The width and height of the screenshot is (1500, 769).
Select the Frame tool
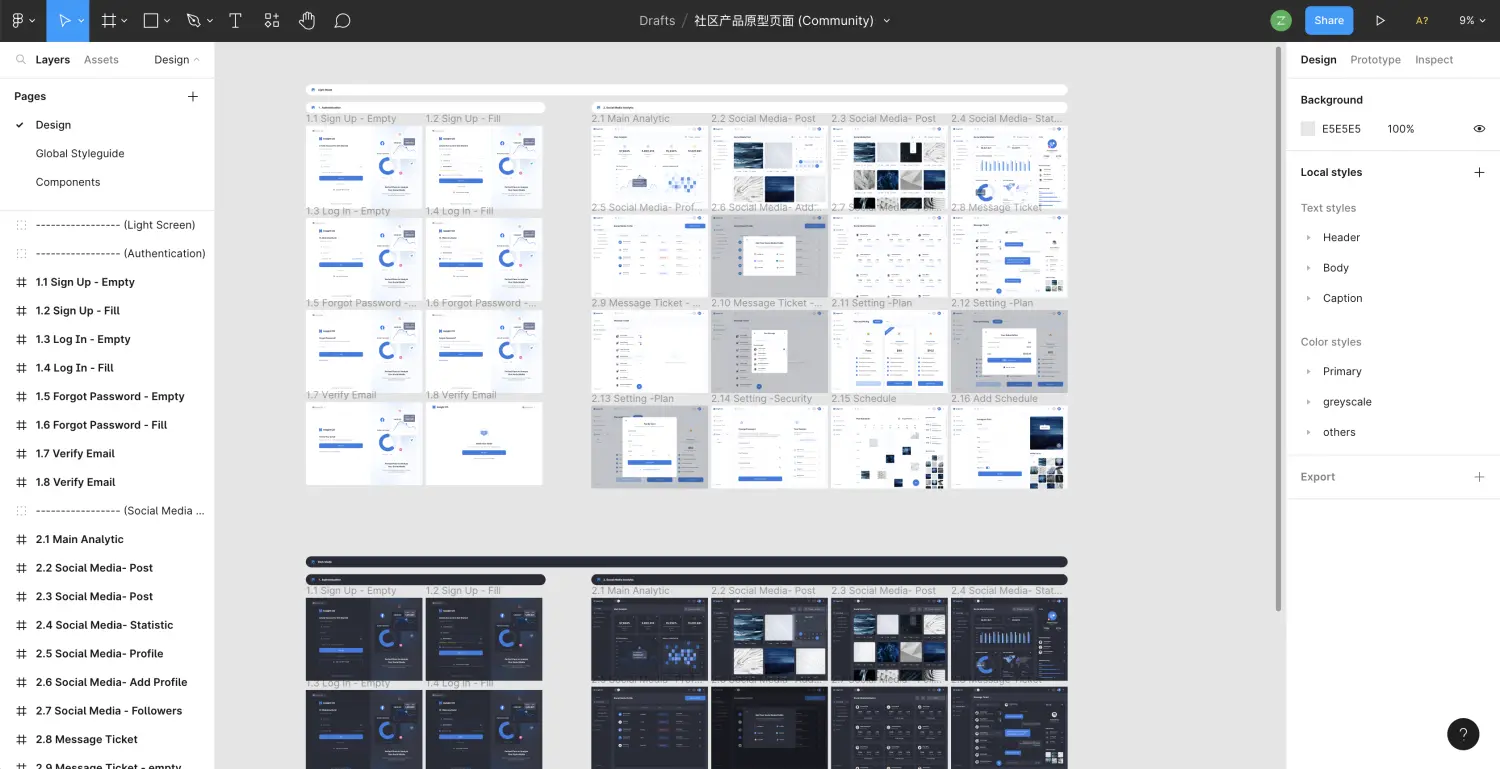click(x=109, y=20)
